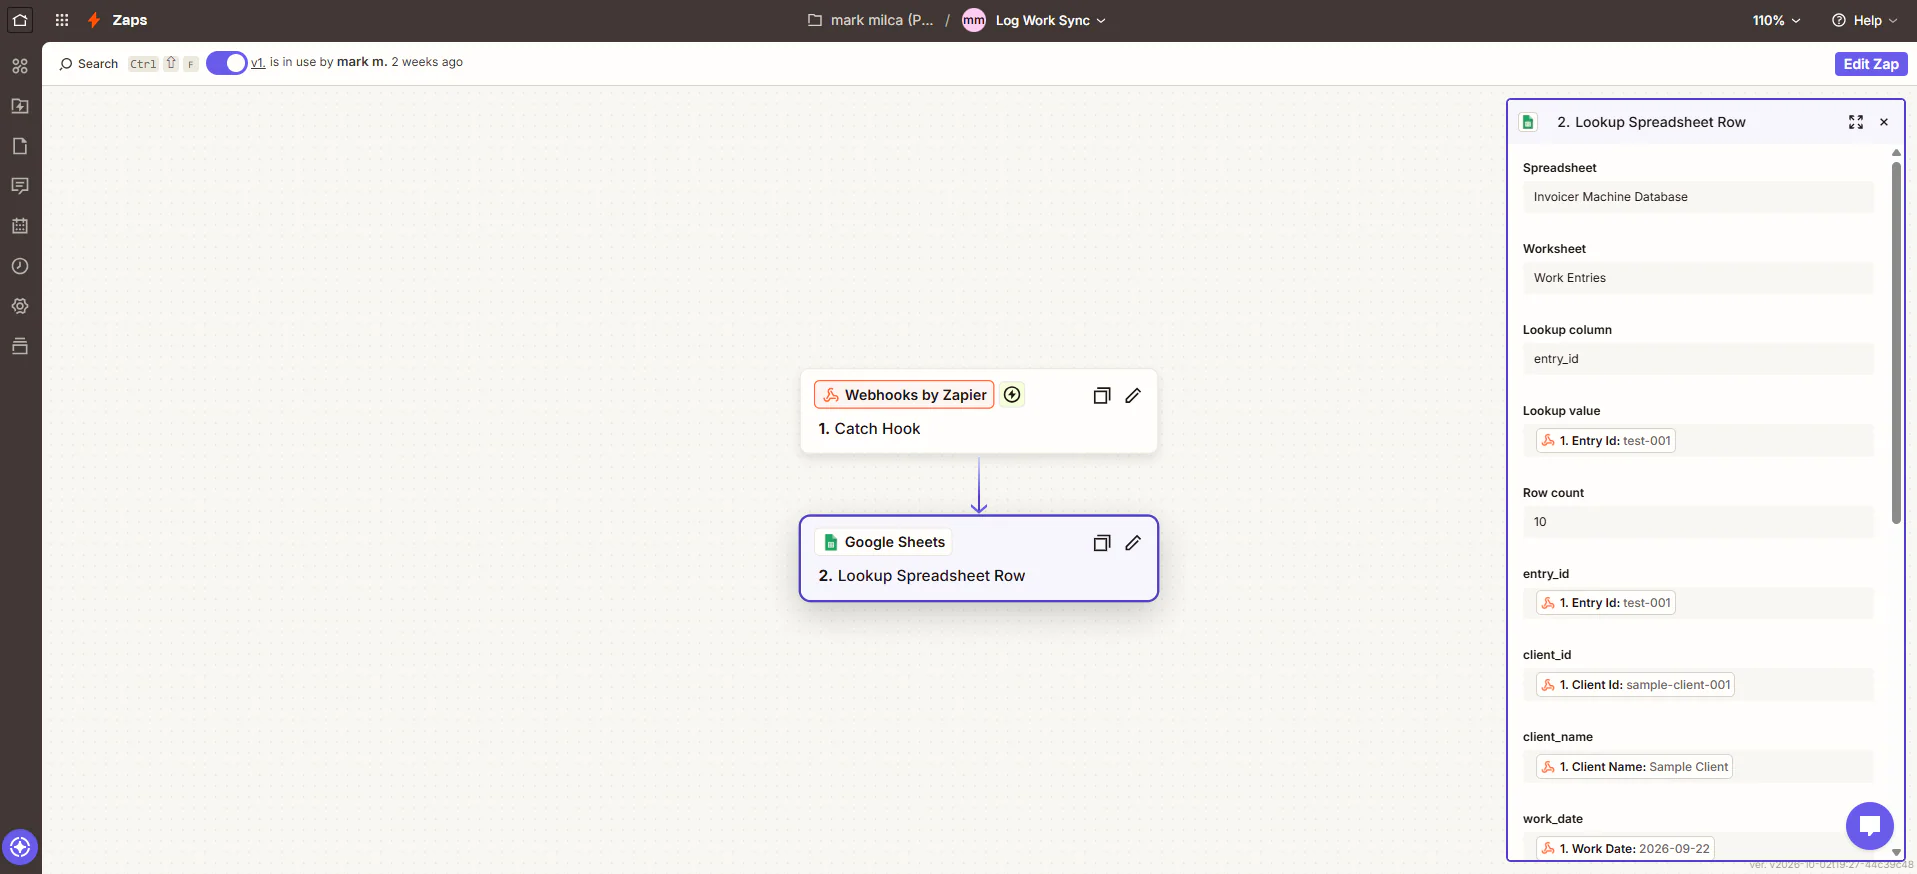The width and height of the screenshot is (1917, 874).
Task: Open the v1. version link
Action: click(x=258, y=62)
